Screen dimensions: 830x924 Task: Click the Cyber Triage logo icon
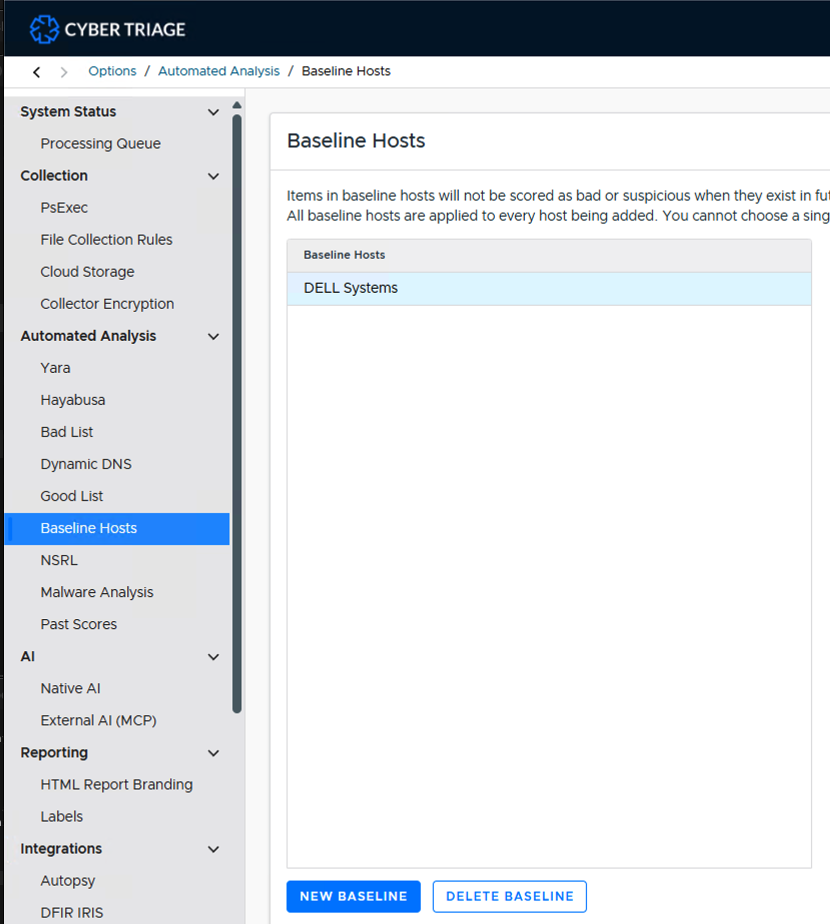pos(44,29)
